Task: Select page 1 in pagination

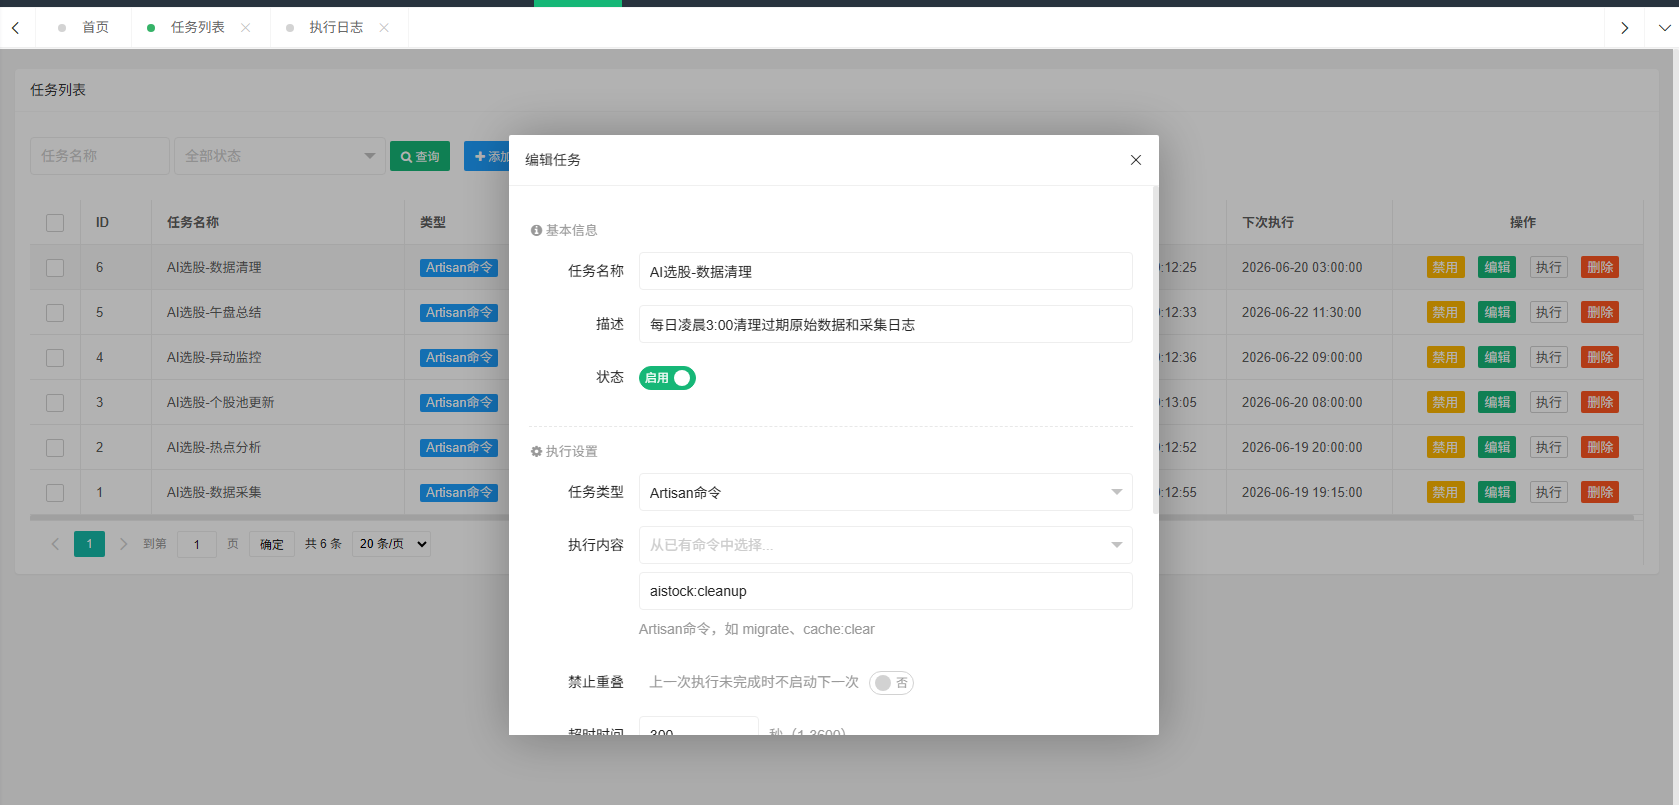Action: click(89, 544)
